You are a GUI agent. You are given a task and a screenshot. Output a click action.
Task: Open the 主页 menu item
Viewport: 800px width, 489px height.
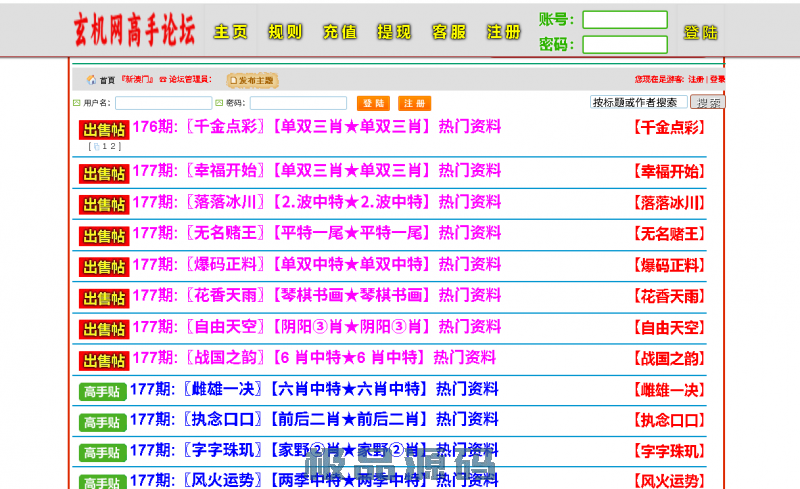(231, 32)
